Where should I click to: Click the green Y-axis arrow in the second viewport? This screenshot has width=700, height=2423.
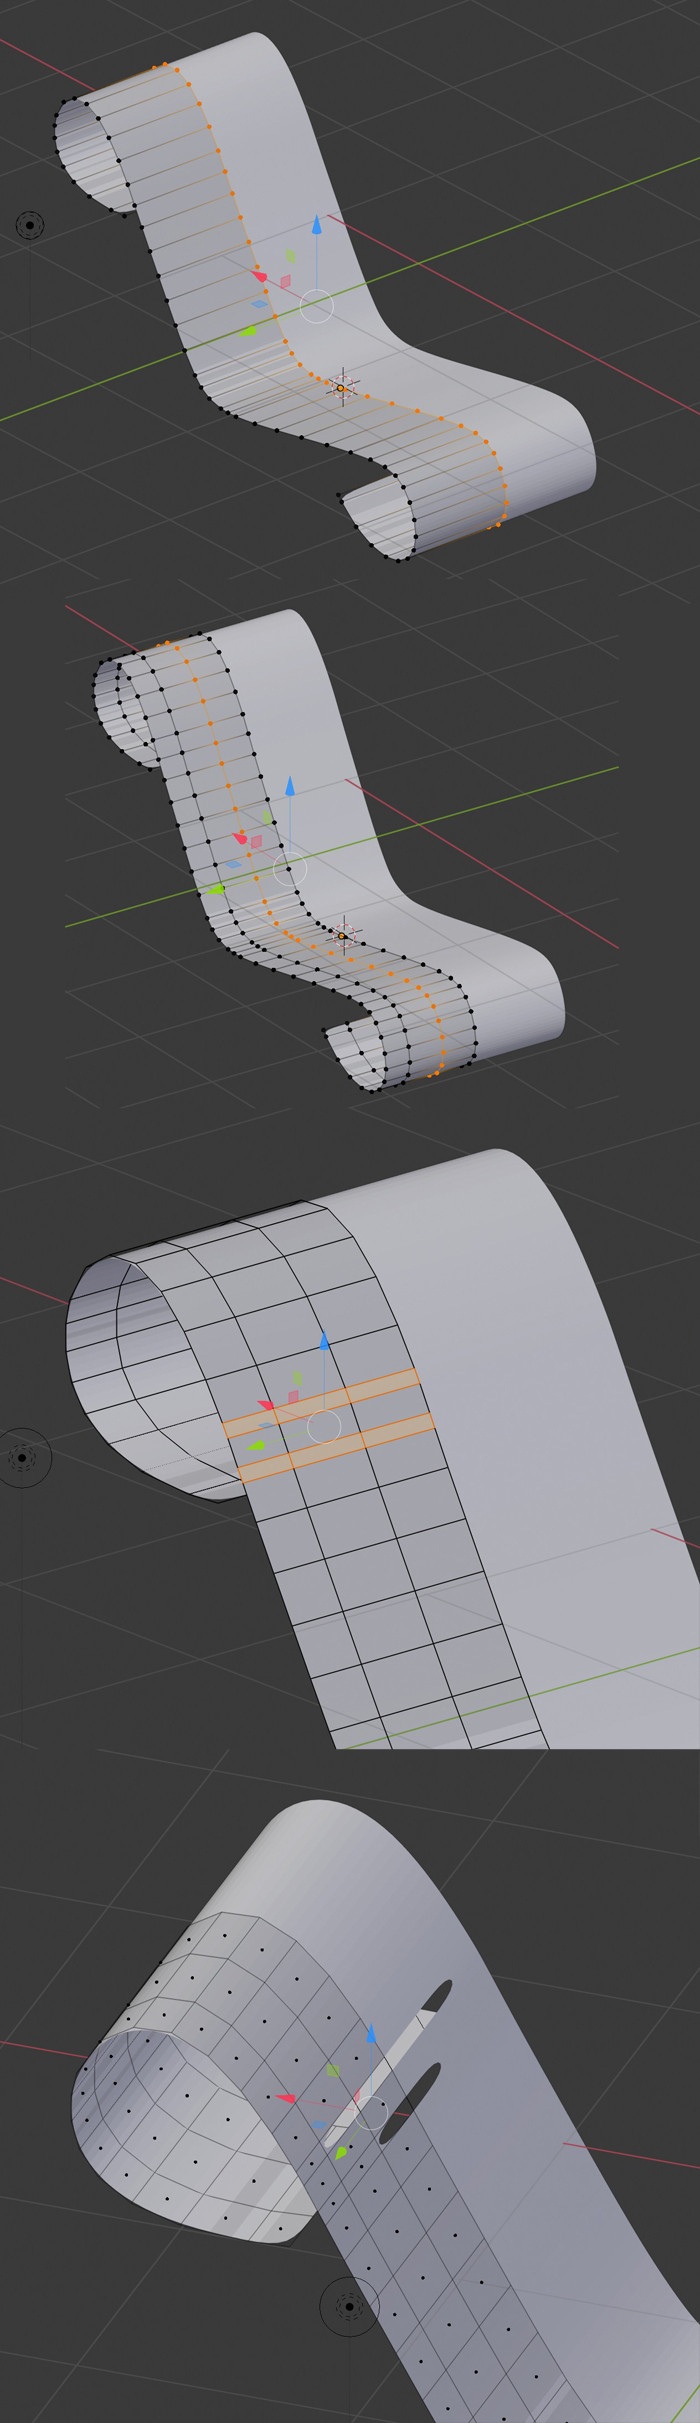pyautogui.click(x=216, y=888)
